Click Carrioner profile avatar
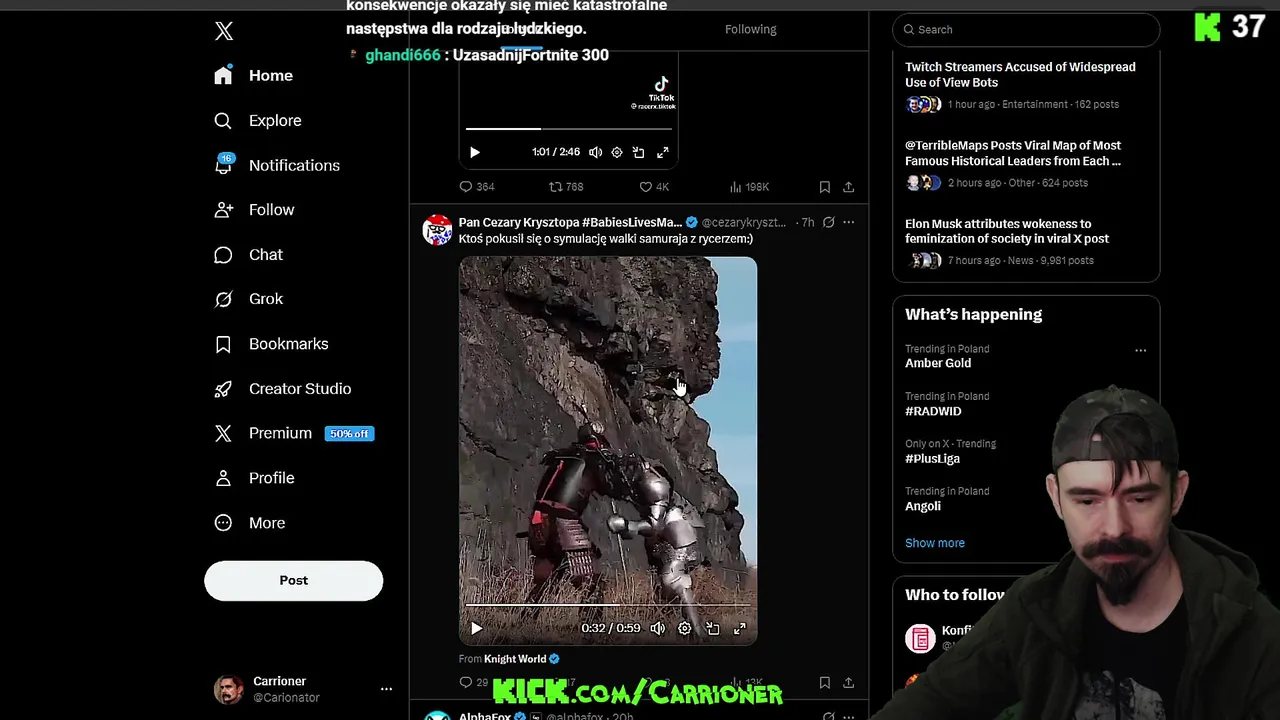 (x=228, y=689)
